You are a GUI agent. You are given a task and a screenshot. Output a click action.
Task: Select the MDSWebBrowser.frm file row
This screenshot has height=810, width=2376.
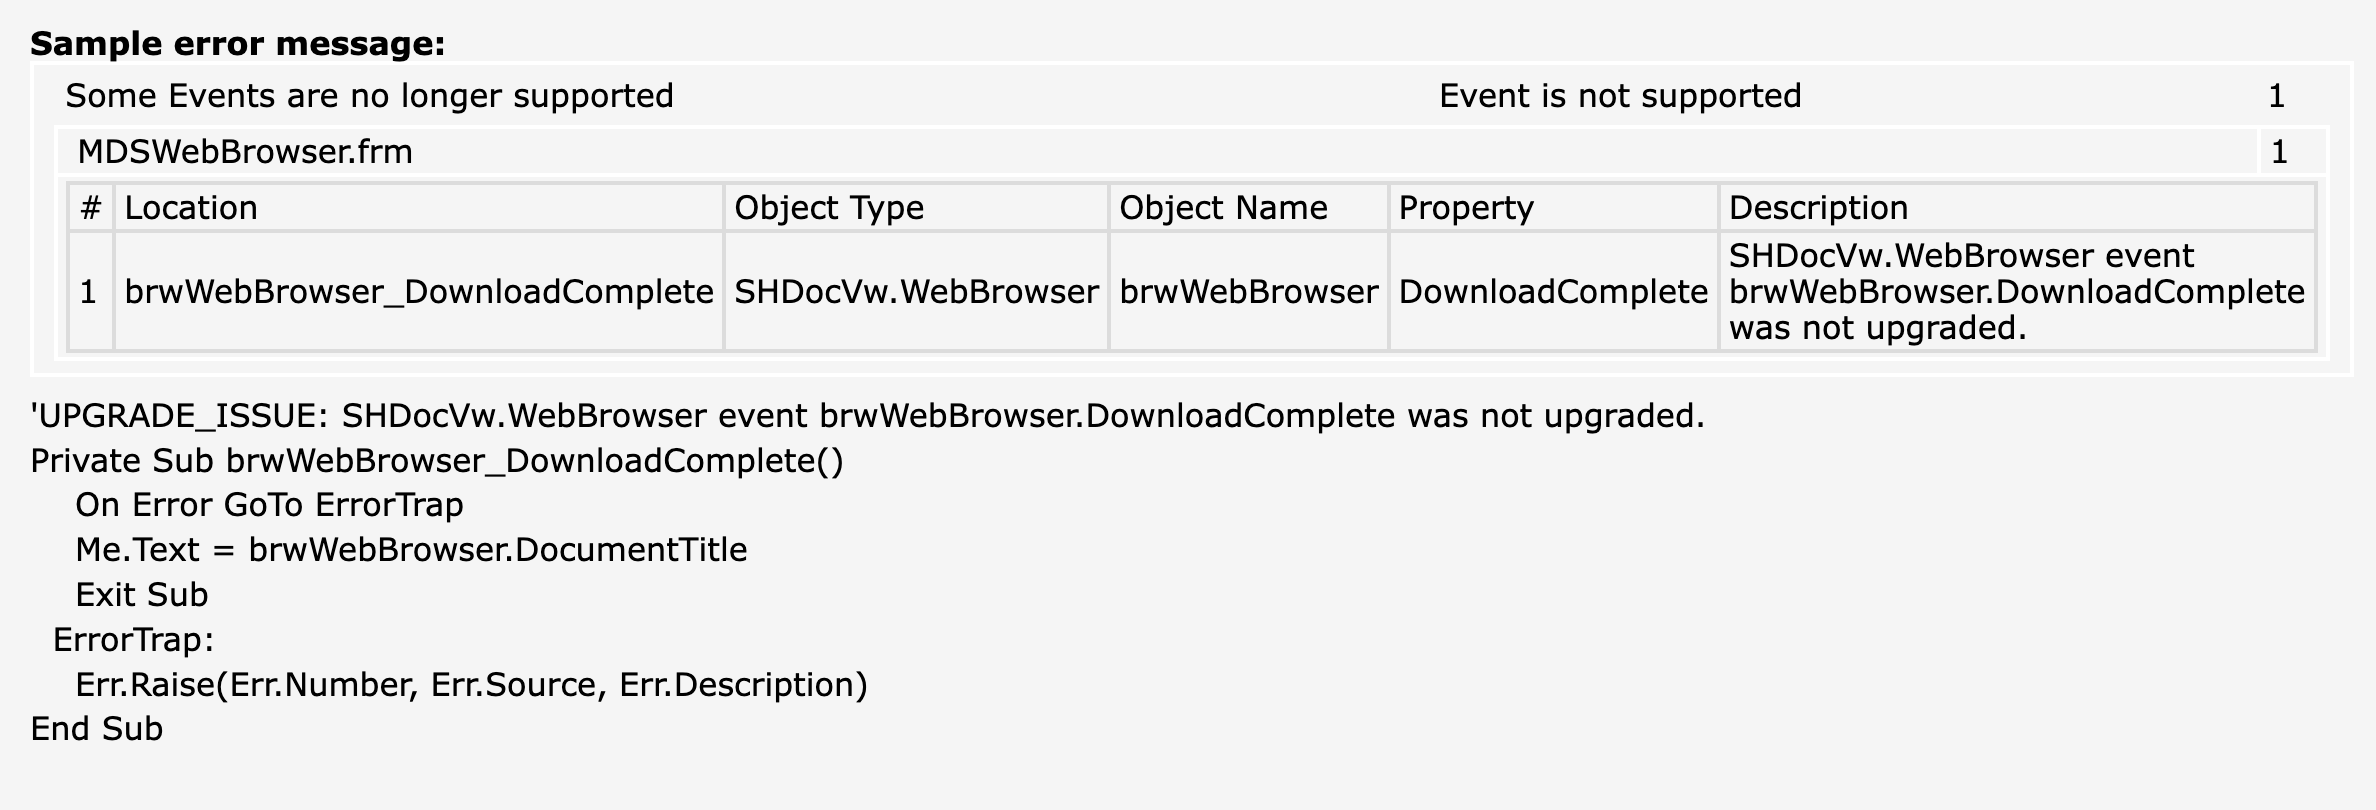(x=245, y=152)
